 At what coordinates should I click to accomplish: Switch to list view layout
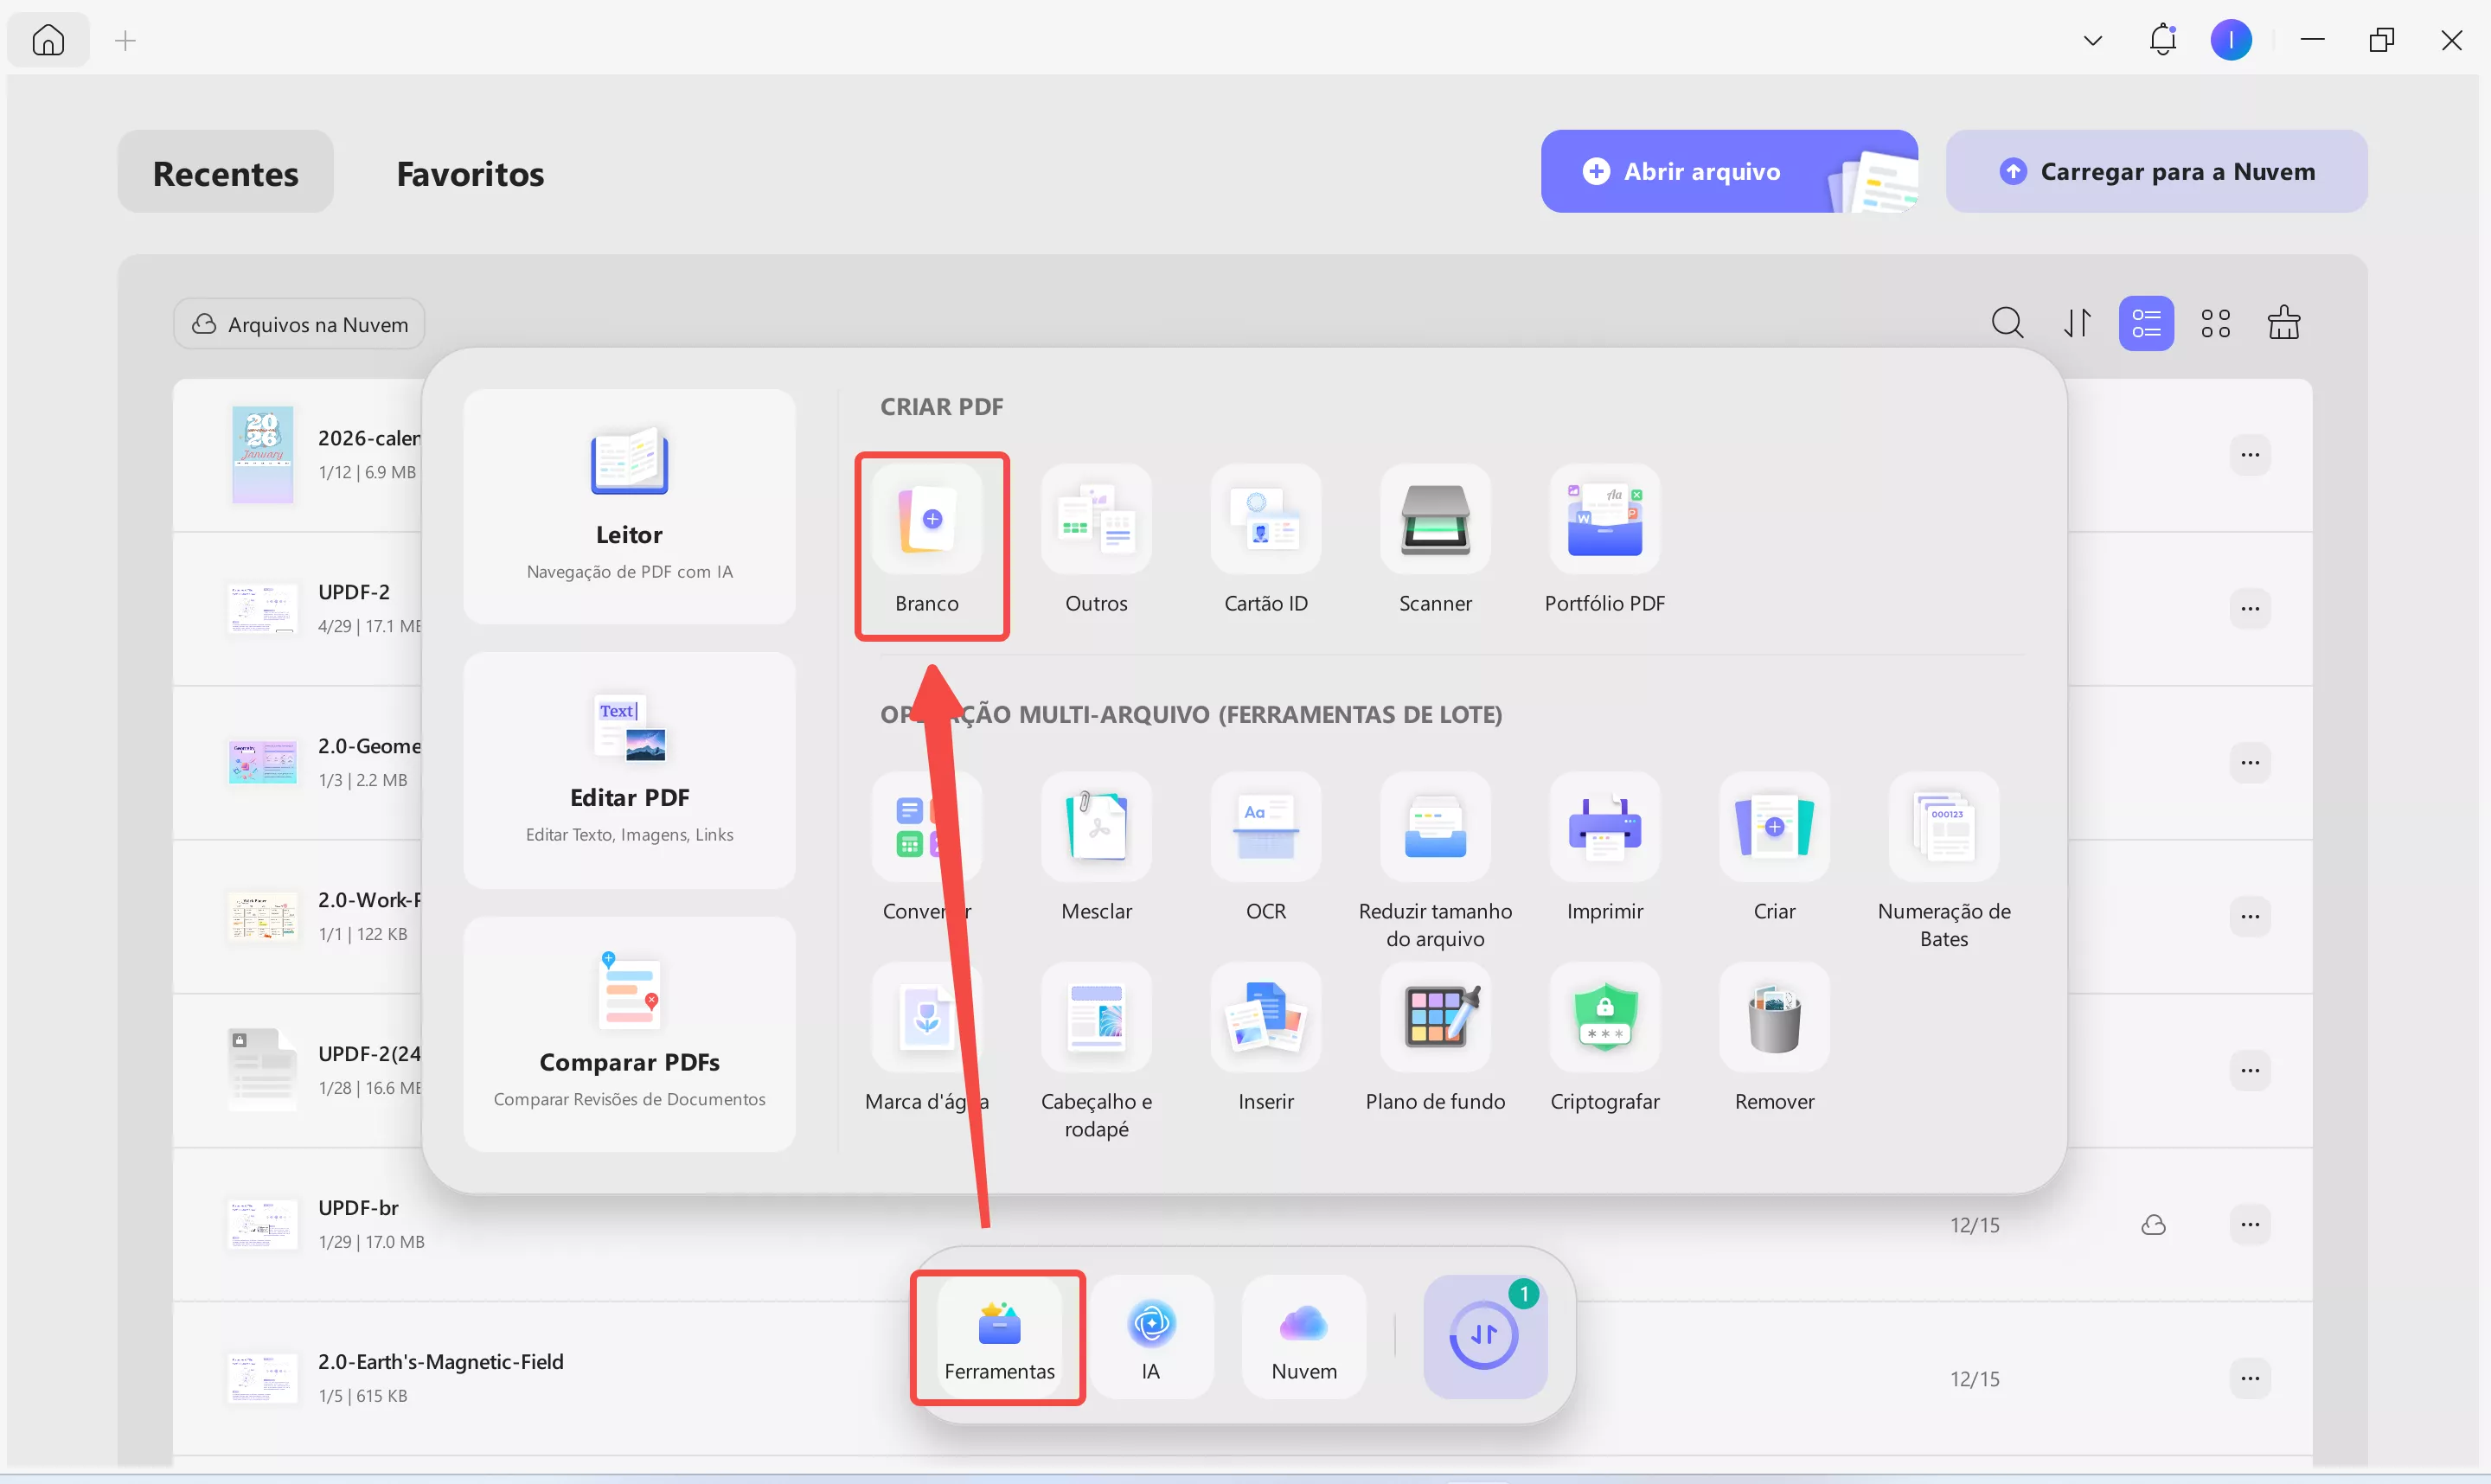coord(2145,324)
